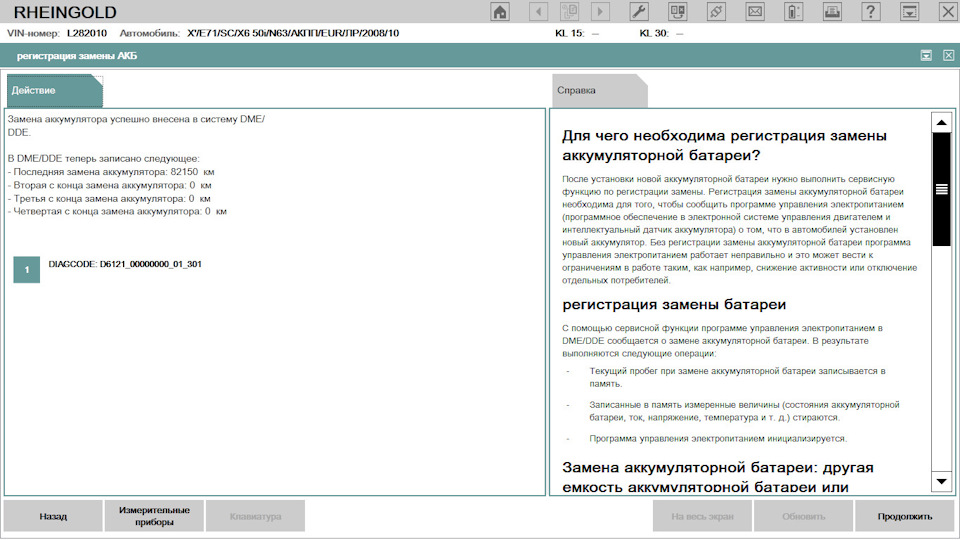Open Измерительные приборы
The width and height of the screenshot is (960, 540).
pyautogui.click(x=154, y=516)
